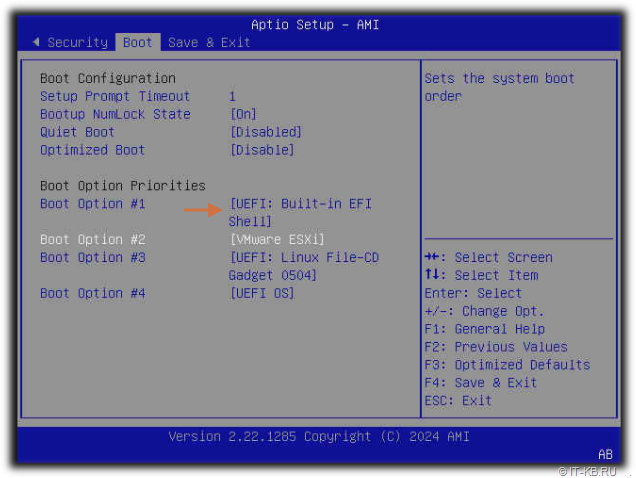This screenshot has width=636, height=478.
Task: Click the Boot Configuration heading
Action: coord(107,78)
